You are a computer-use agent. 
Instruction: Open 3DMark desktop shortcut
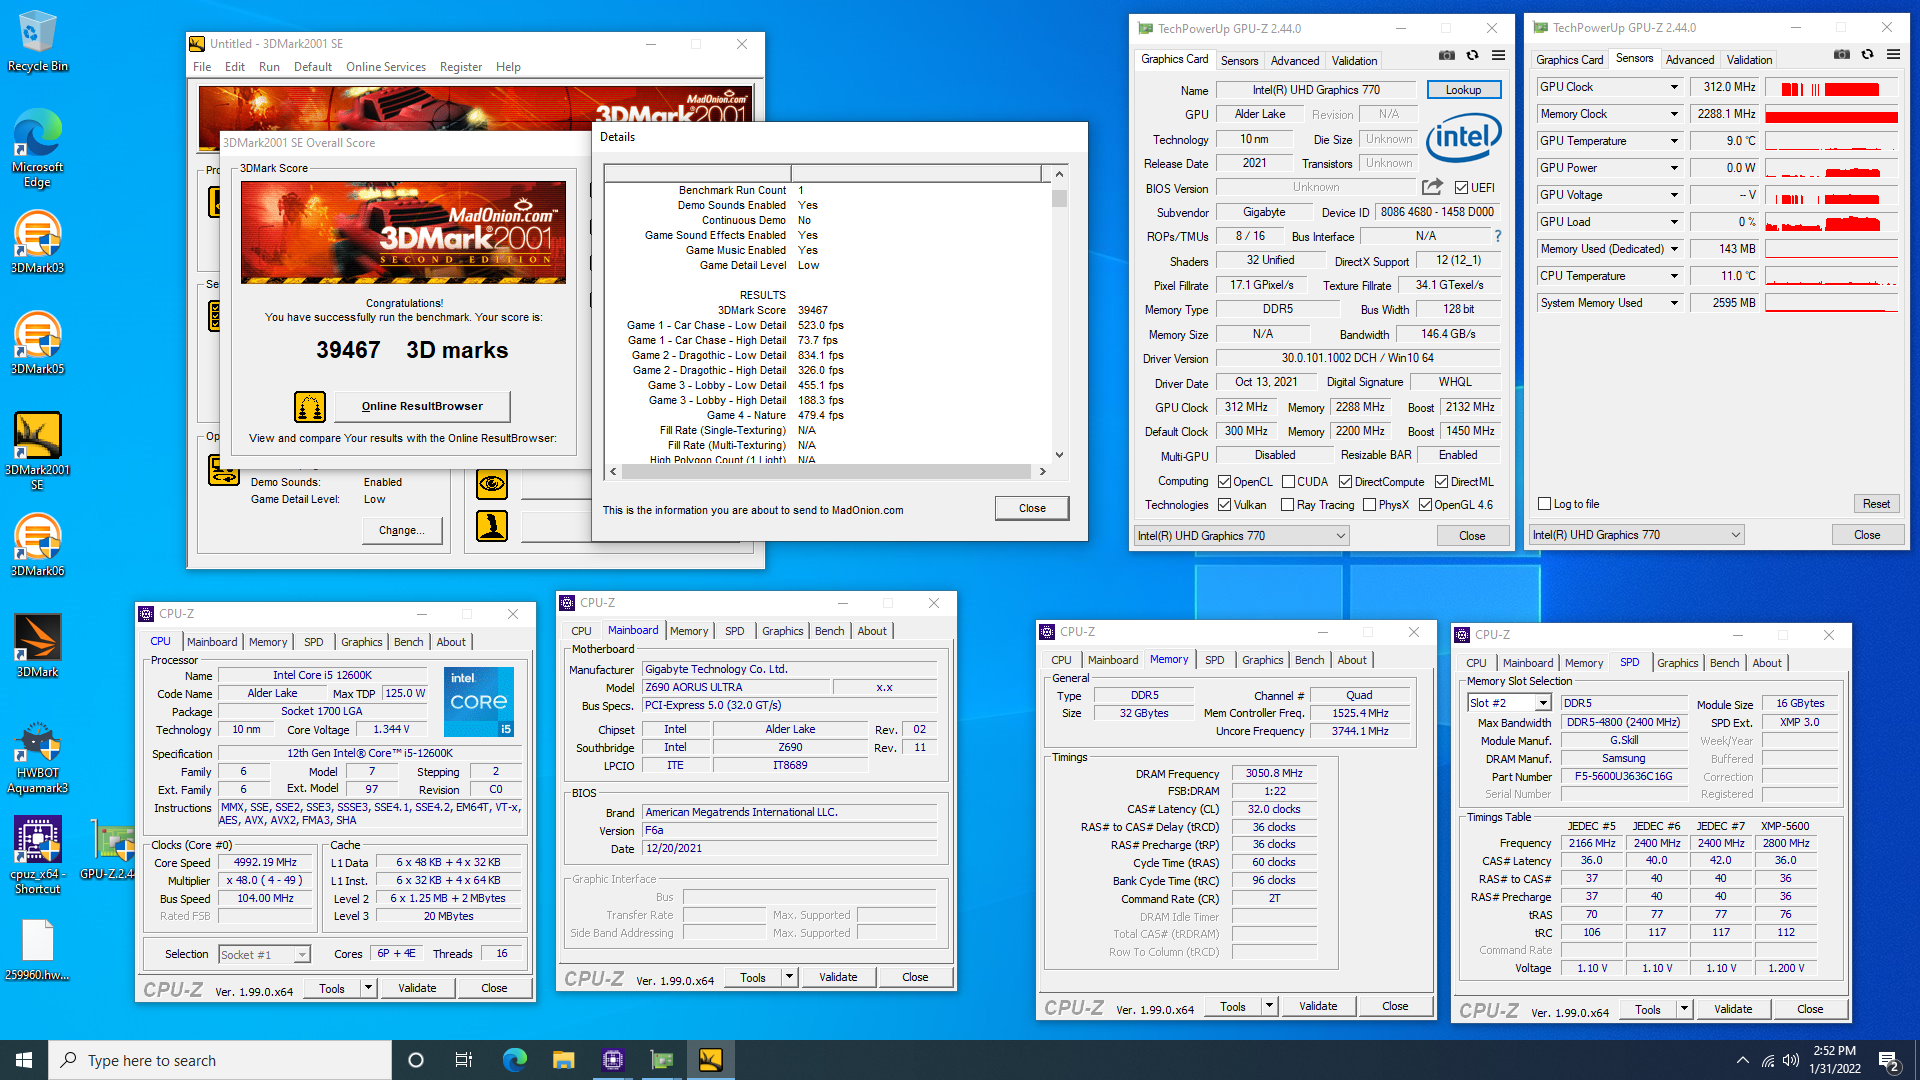pyautogui.click(x=37, y=646)
